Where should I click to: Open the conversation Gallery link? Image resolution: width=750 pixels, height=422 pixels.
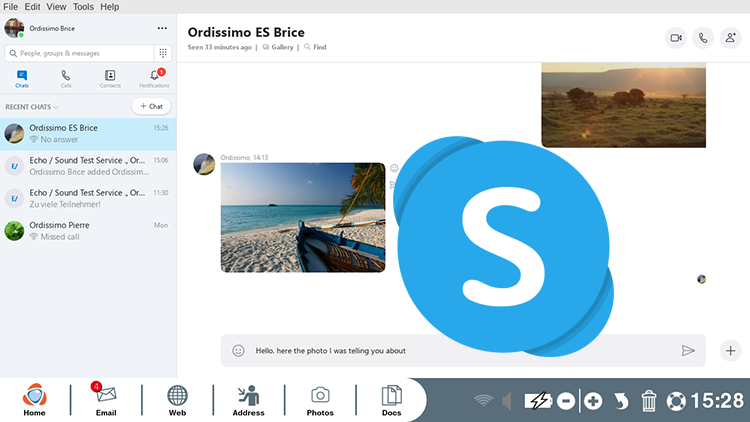pos(278,47)
